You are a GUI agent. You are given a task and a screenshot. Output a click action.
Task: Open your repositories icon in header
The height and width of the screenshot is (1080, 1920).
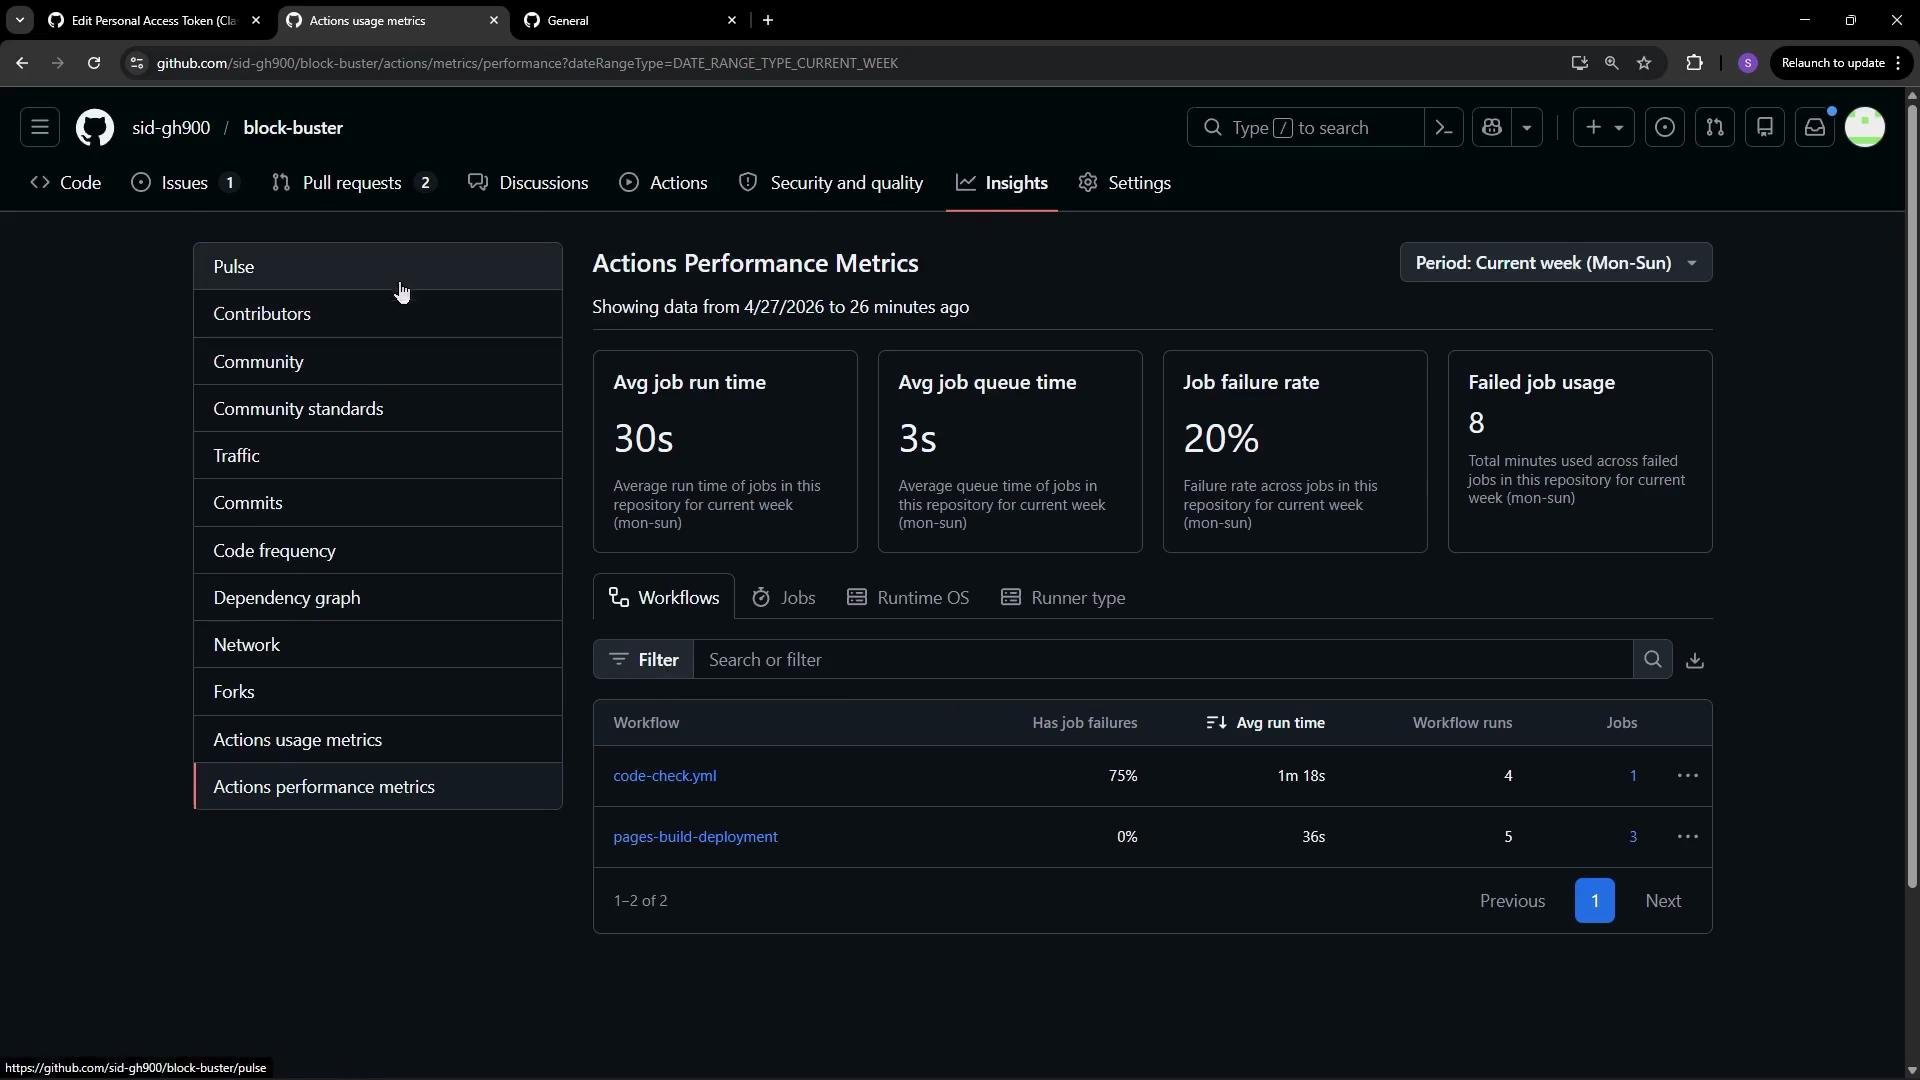[1765, 127]
